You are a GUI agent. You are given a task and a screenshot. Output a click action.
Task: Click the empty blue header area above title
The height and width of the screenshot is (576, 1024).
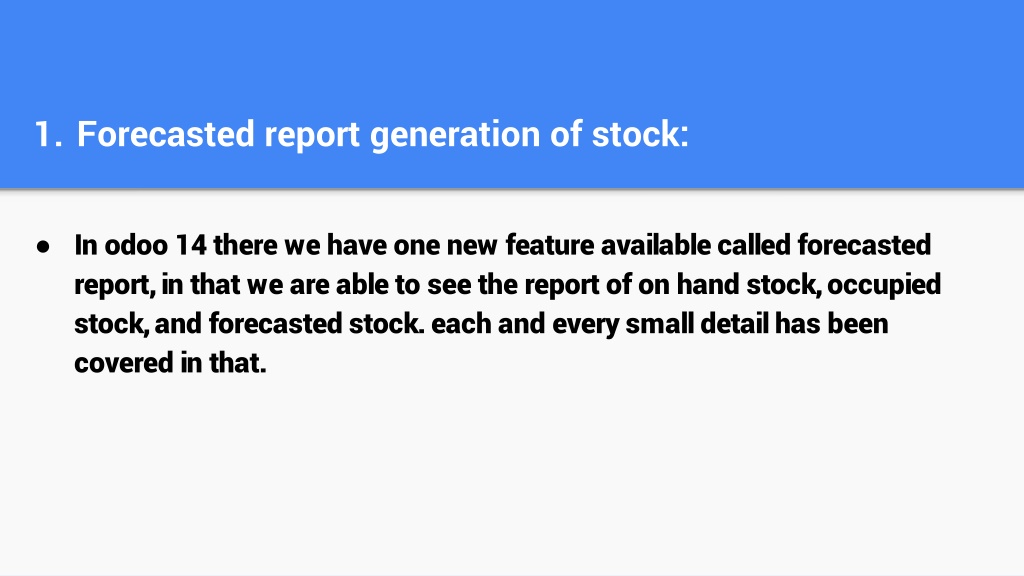(512, 52)
